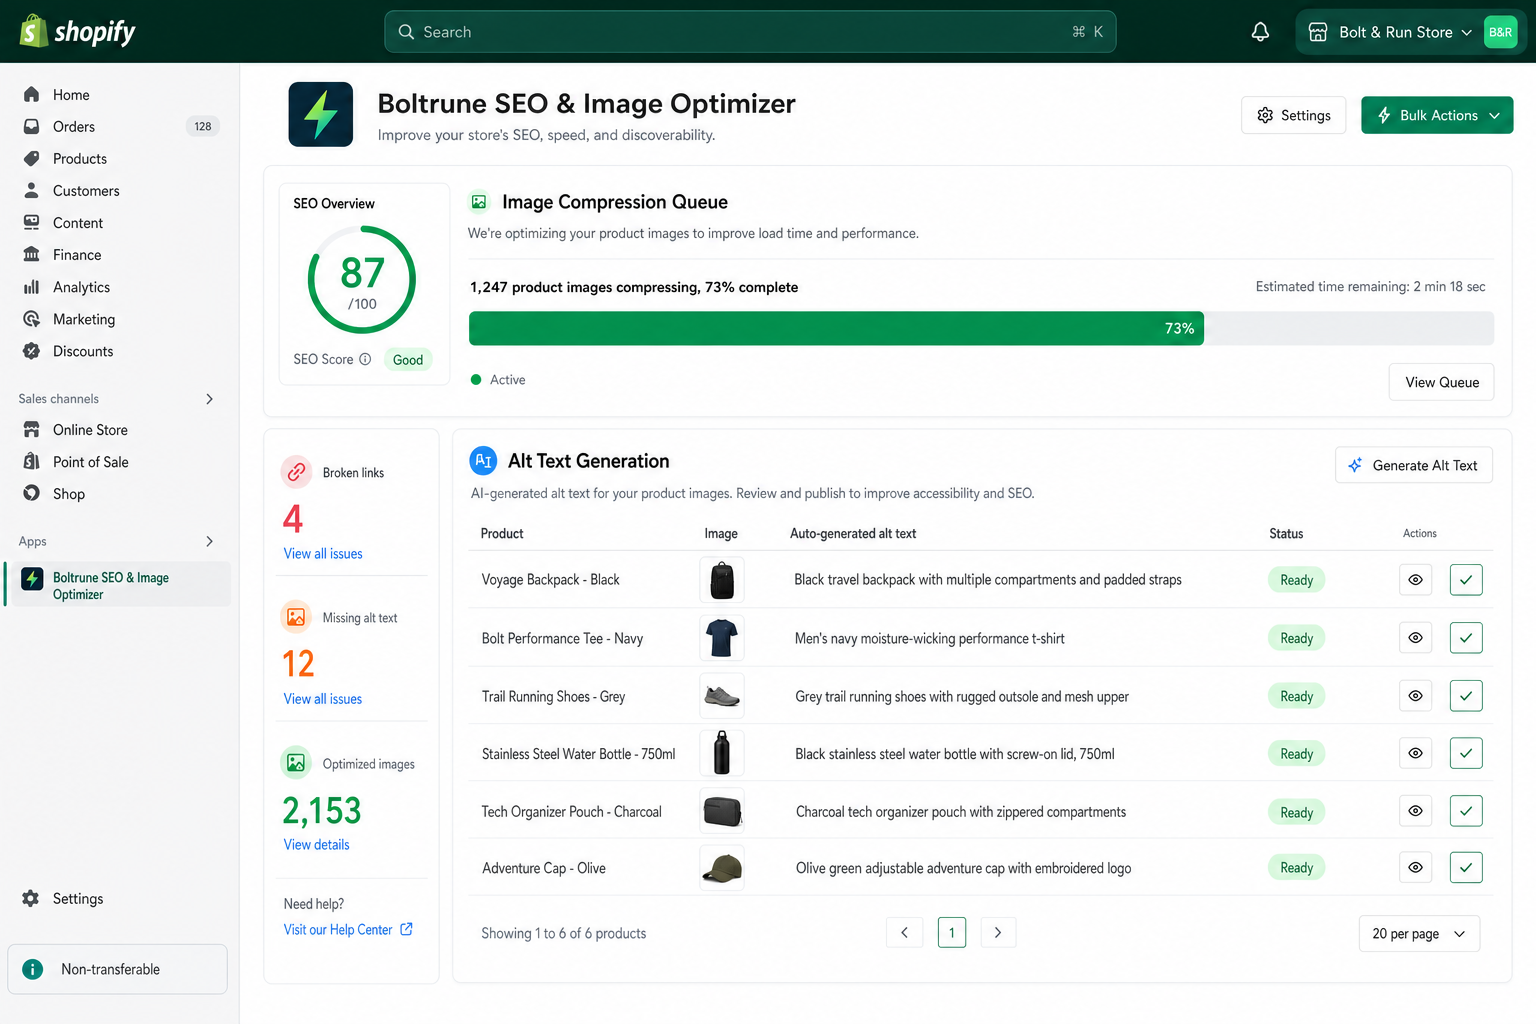The width and height of the screenshot is (1536, 1024).
Task: Click the Boltrune app lightning logo
Action: point(320,114)
